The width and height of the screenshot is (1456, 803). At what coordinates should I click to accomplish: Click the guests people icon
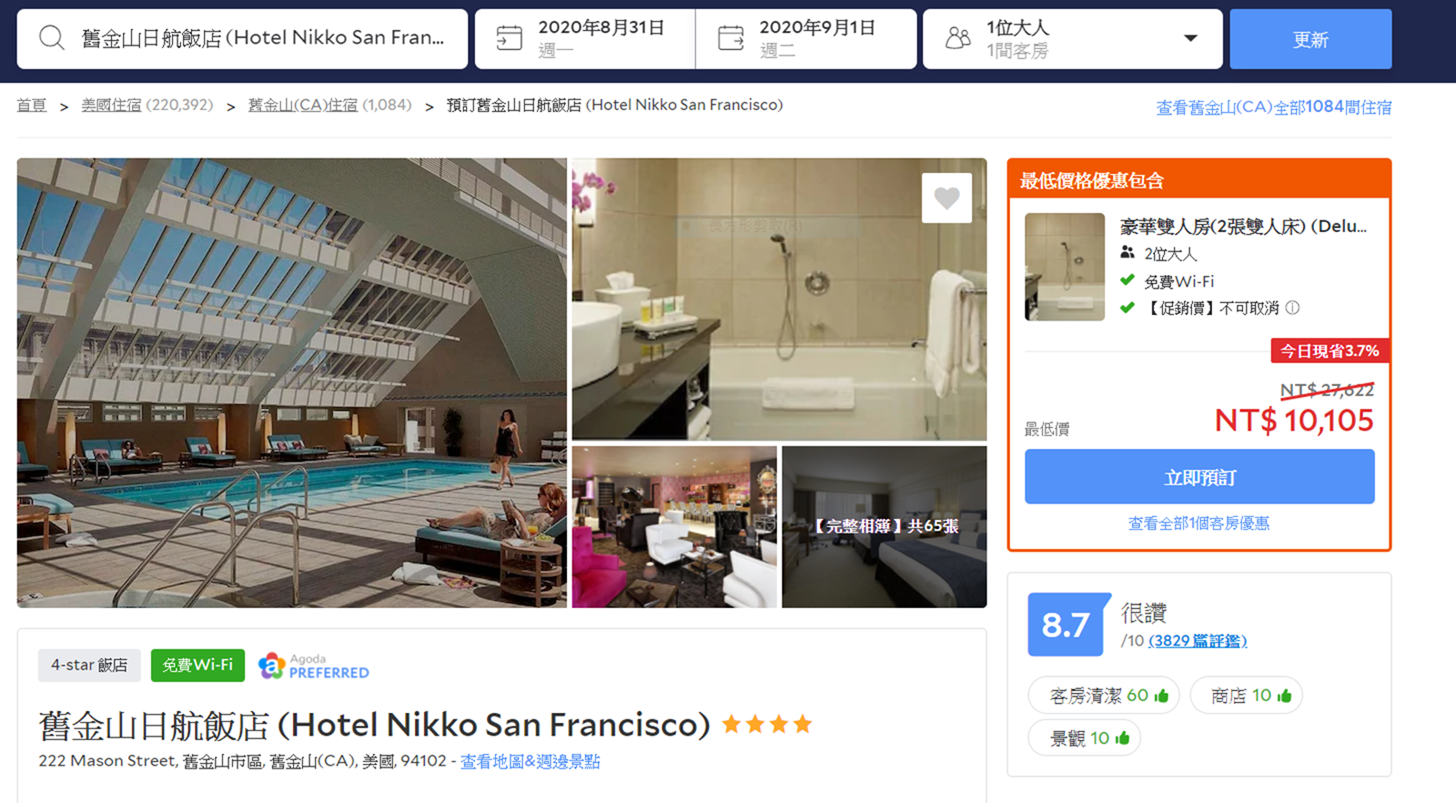958,39
